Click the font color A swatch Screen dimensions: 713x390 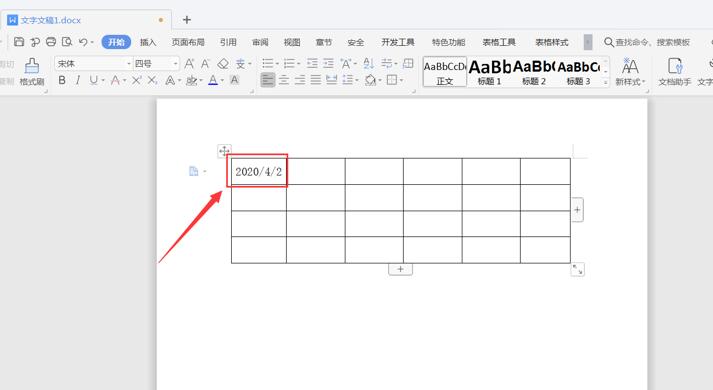click(213, 80)
